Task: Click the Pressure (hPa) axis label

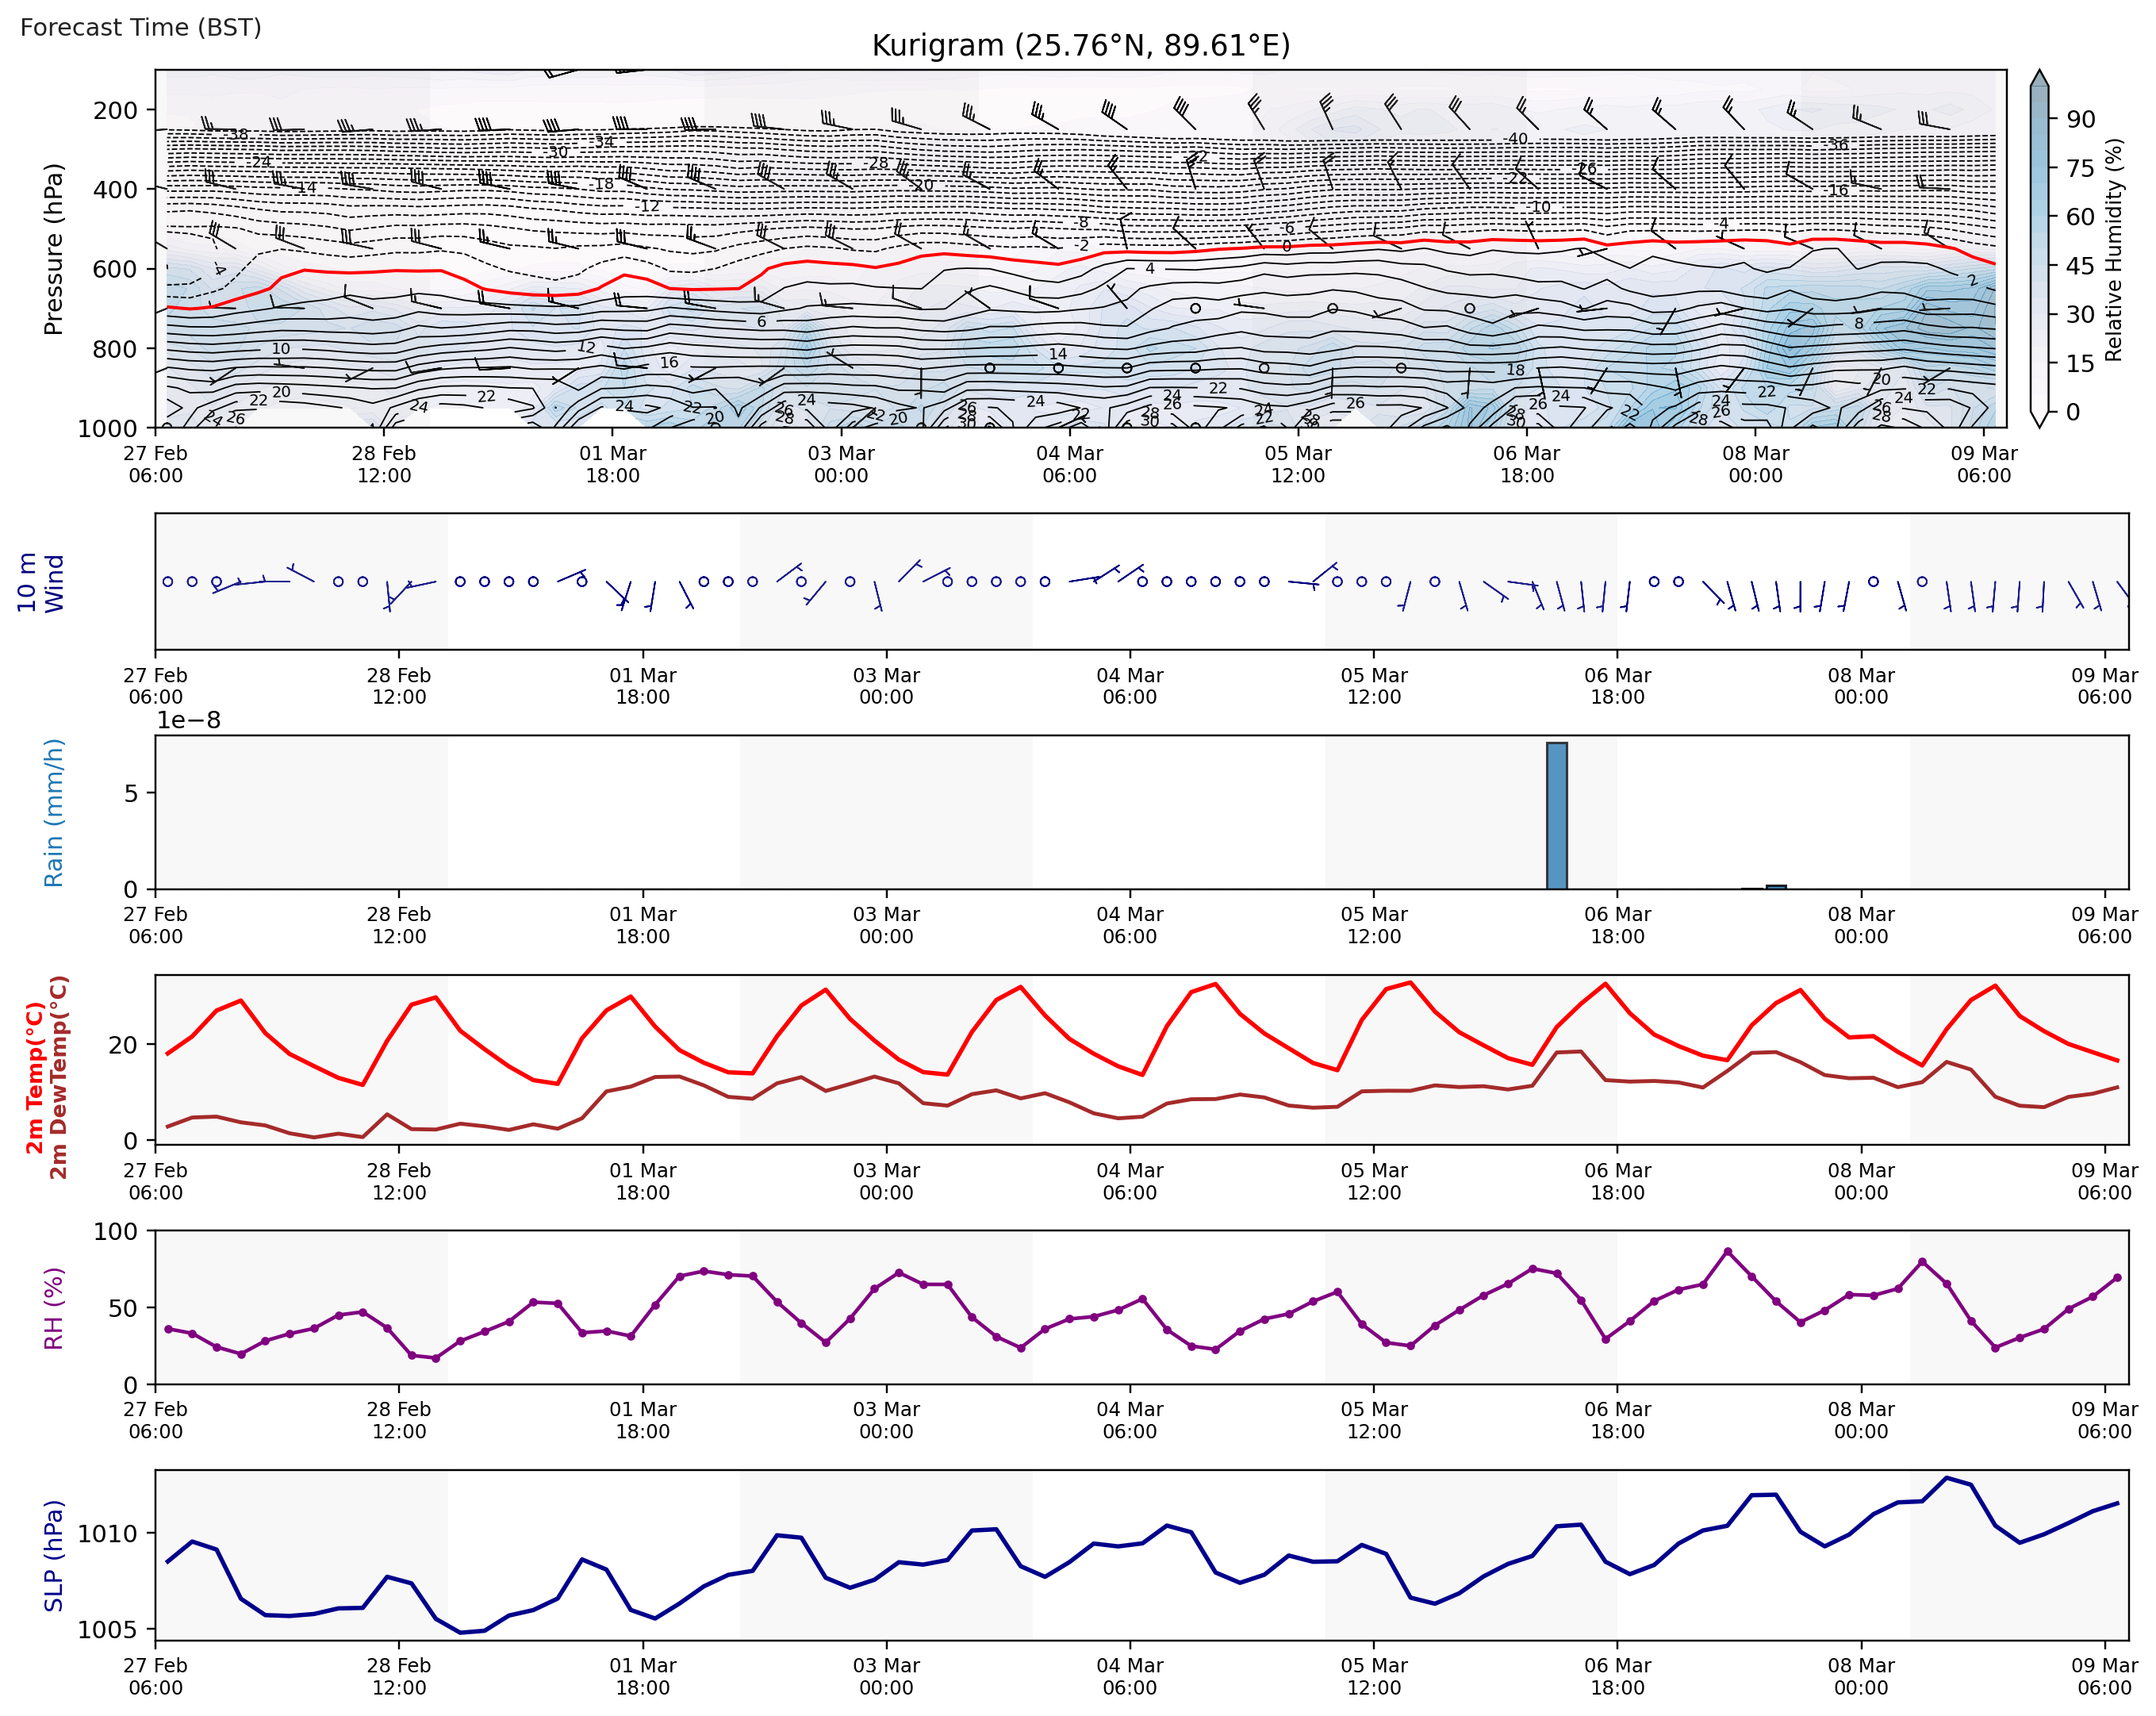Action: click(x=53, y=249)
